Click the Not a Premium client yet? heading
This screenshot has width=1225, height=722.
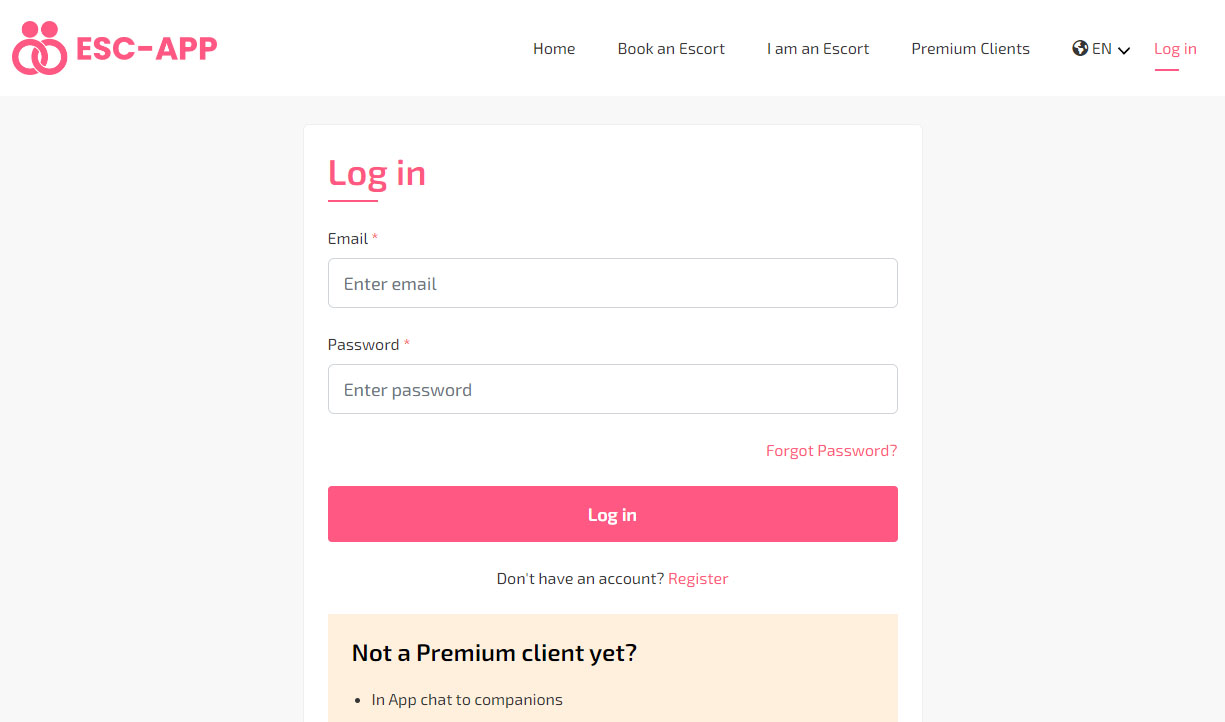494,653
